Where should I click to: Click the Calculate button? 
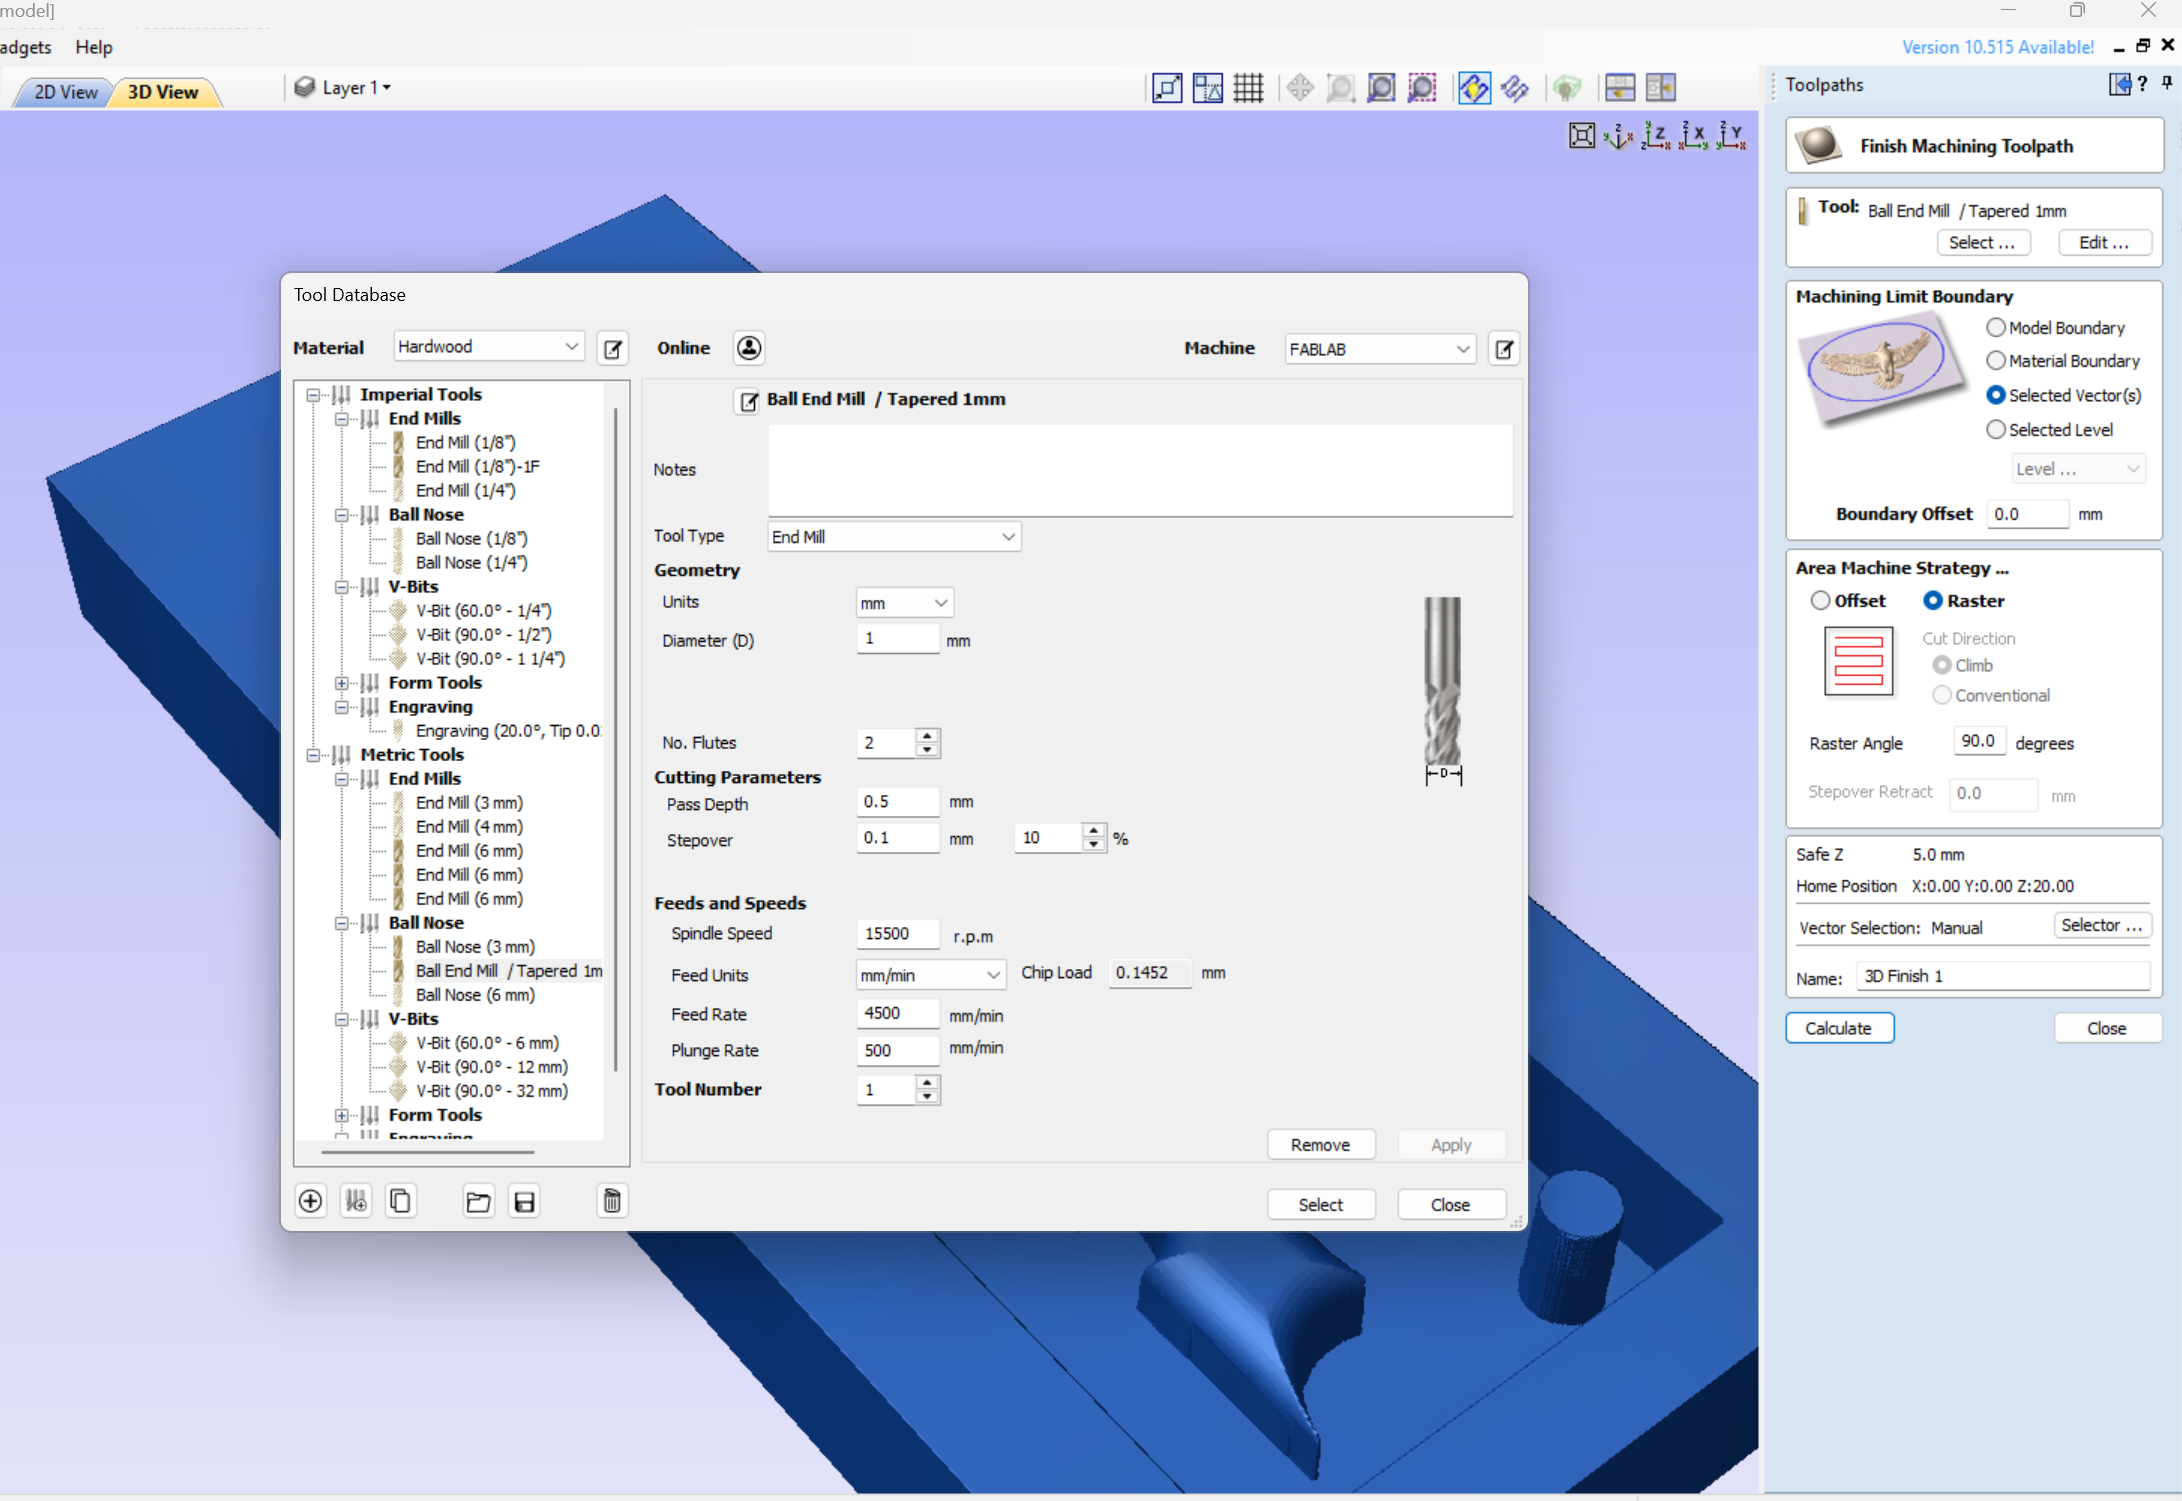(x=1838, y=1028)
